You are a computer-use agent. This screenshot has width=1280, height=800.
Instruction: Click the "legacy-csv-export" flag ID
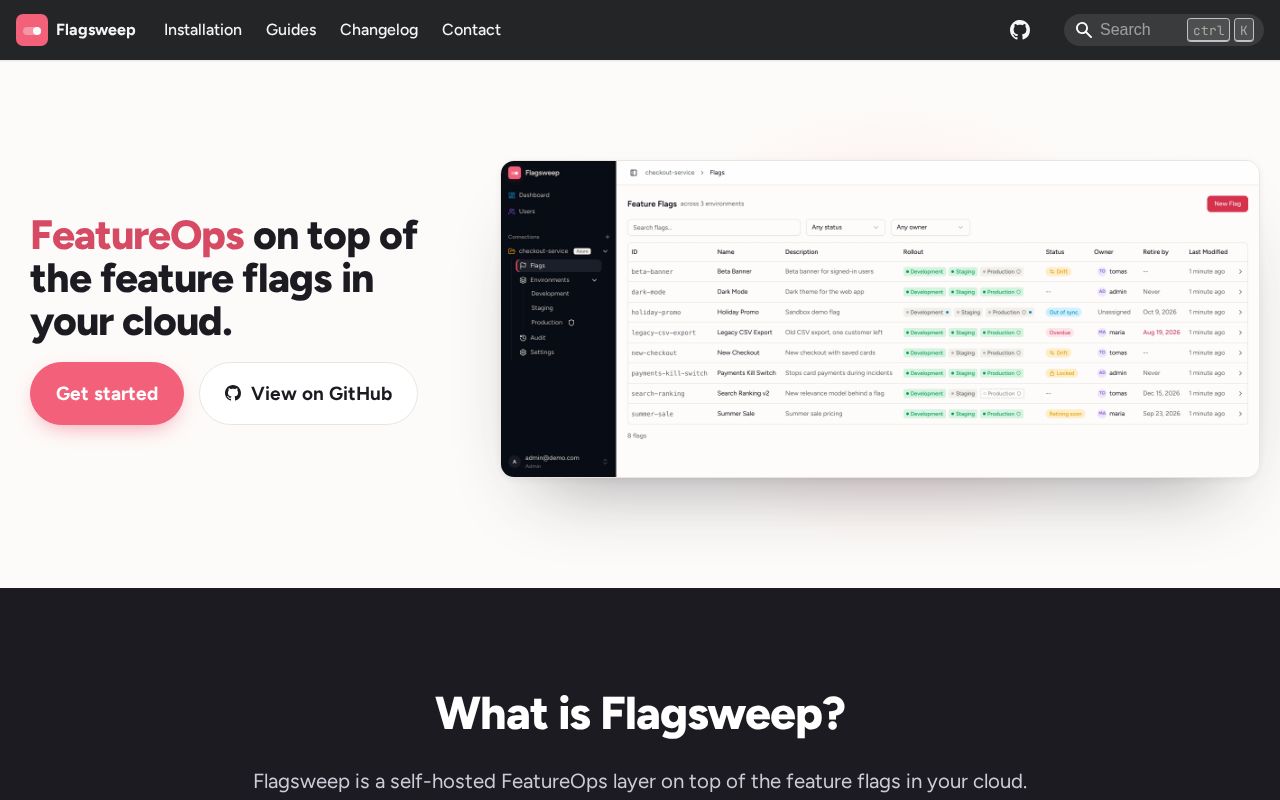pyautogui.click(x=663, y=332)
